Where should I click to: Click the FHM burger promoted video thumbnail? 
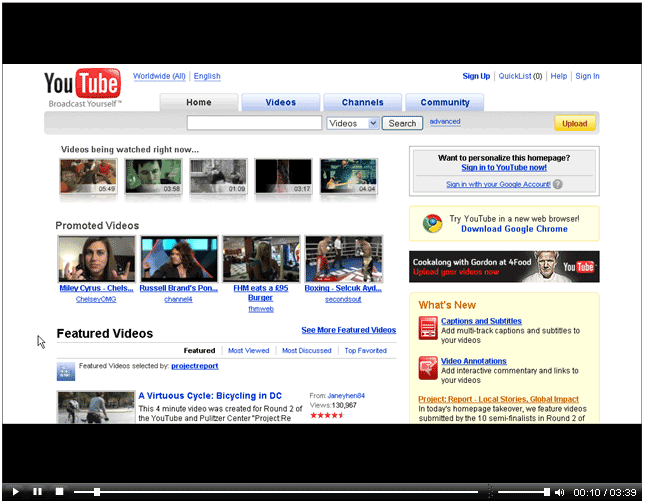click(261, 259)
